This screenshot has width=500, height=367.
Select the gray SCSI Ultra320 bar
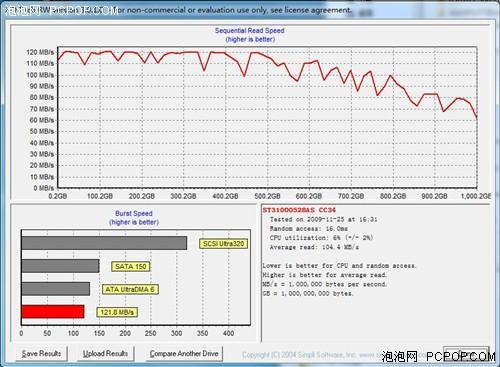104,243
